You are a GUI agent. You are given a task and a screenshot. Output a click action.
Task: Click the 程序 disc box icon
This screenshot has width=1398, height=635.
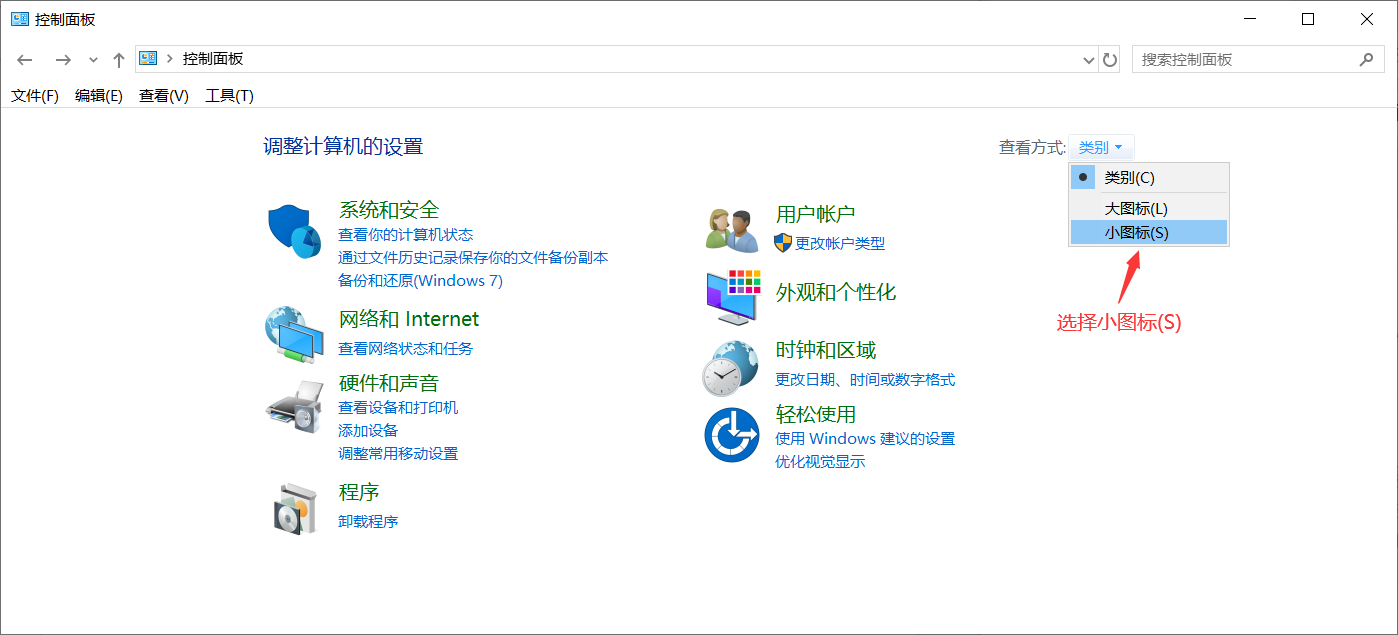[296, 509]
